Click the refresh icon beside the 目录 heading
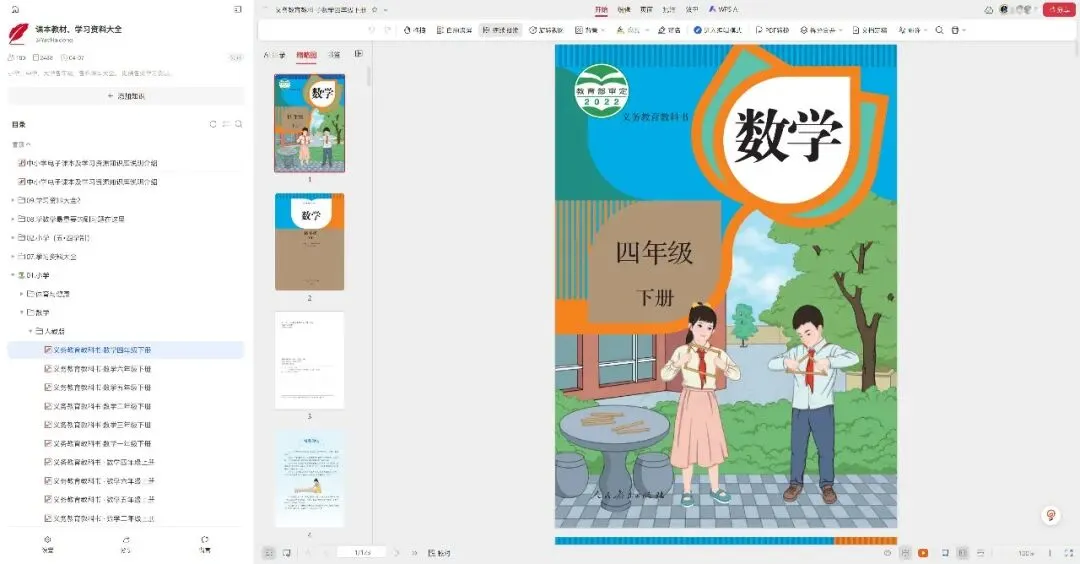 (x=213, y=125)
